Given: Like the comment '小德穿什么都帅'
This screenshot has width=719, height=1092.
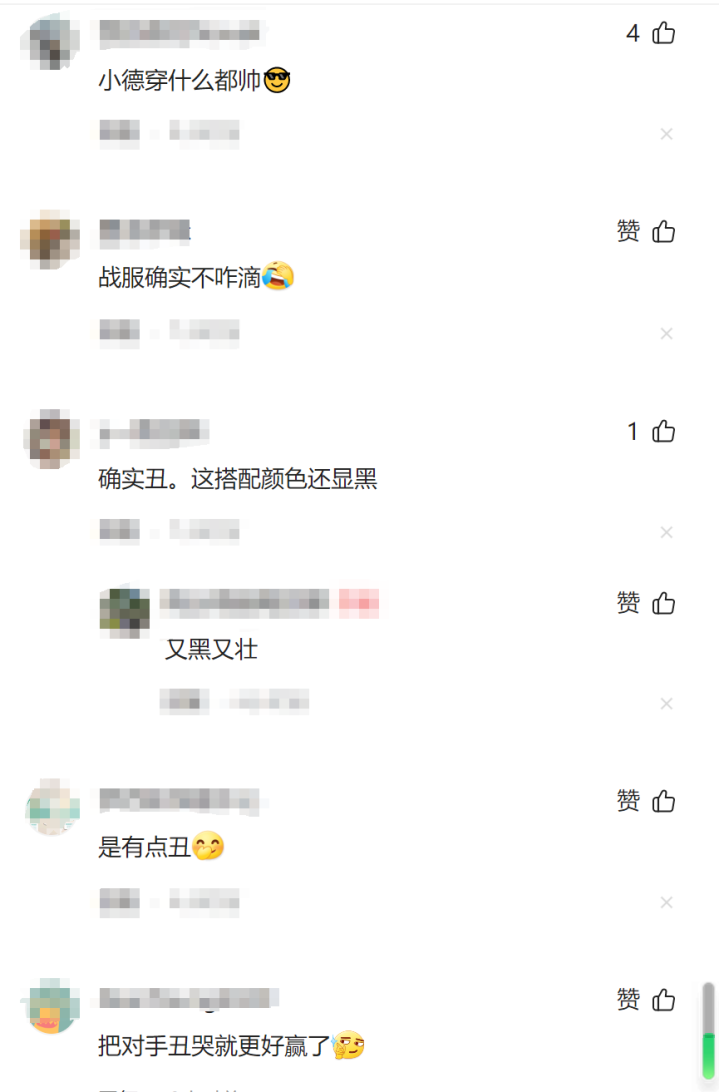Looking at the screenshot, I should tap(663, 33).
